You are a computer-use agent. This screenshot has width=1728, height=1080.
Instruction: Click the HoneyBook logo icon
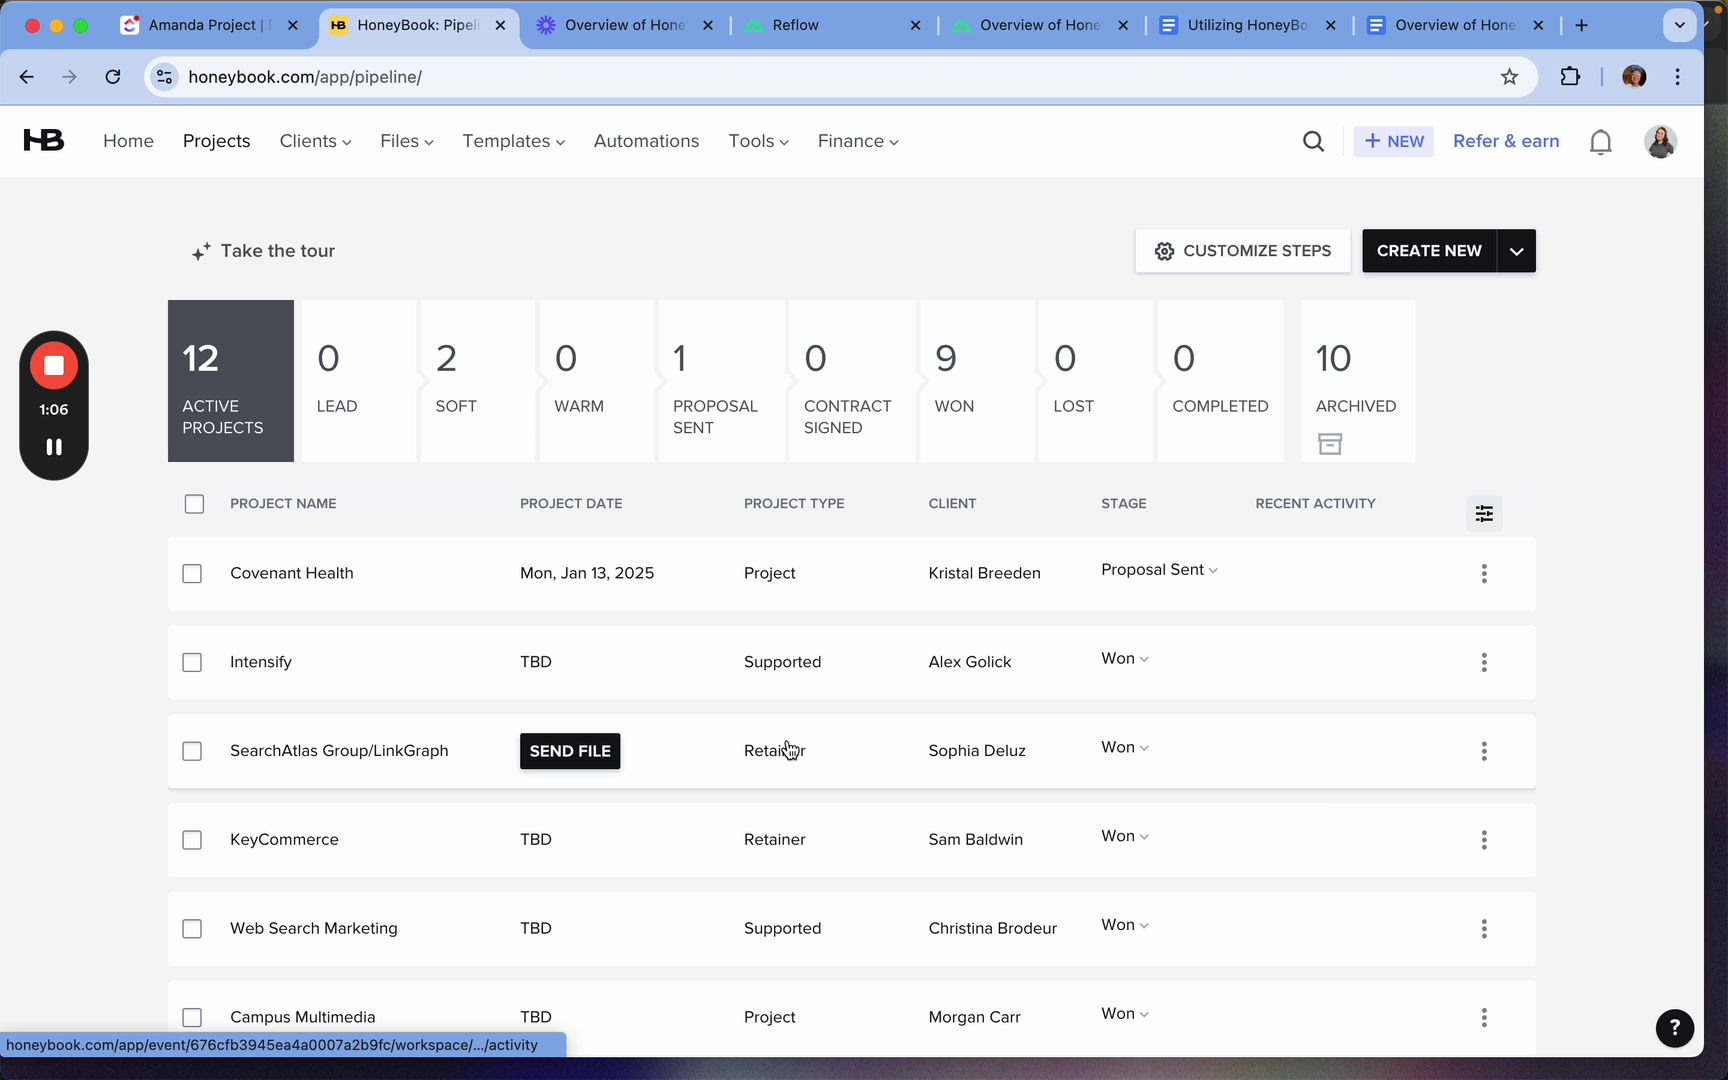click(44, 141)
